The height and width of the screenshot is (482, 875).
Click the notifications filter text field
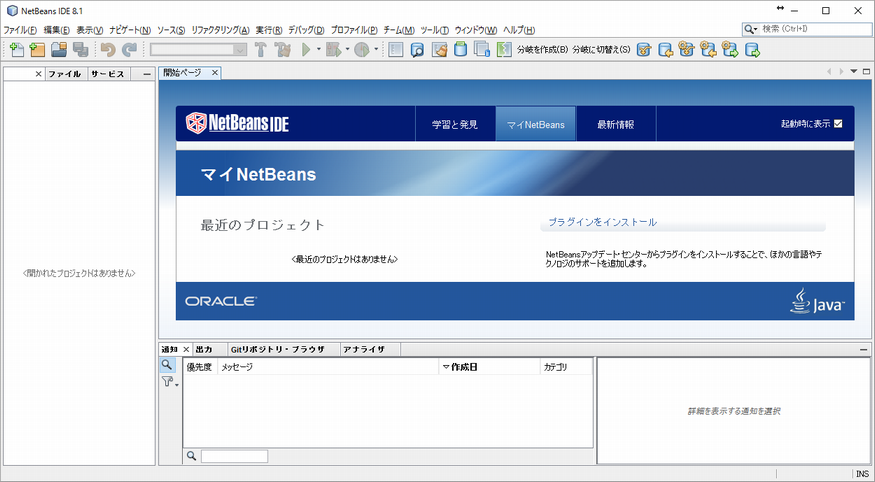pos(234,456)
